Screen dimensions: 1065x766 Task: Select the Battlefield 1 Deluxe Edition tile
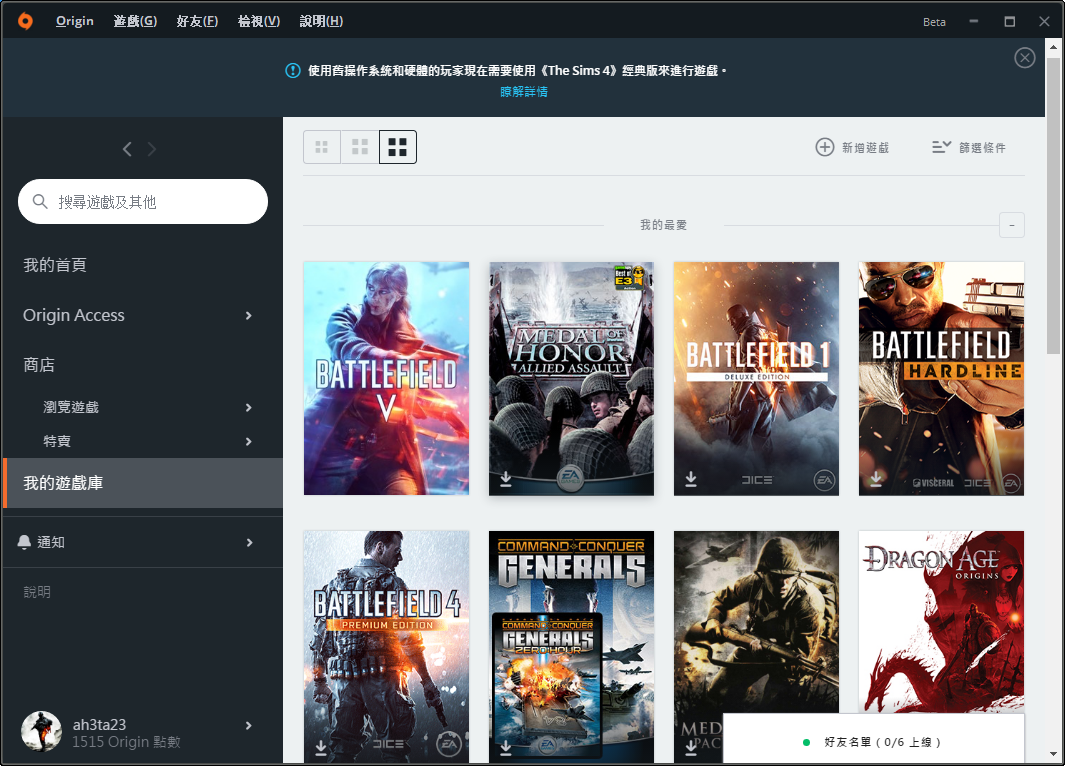(x=756, y=378)
